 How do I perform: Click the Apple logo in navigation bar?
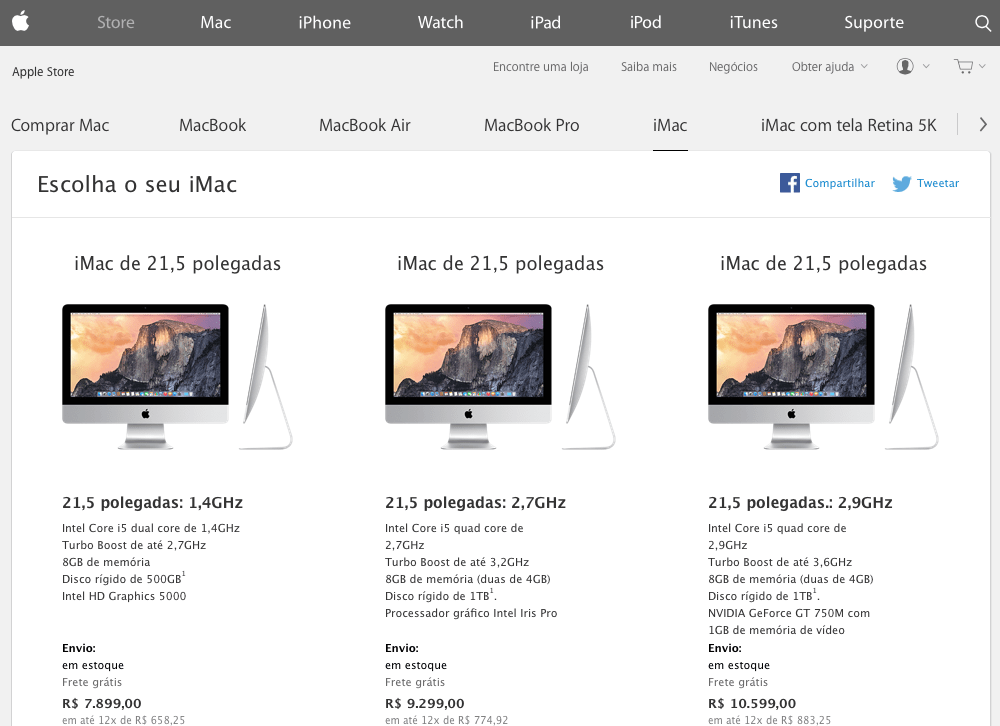(20, 22)
